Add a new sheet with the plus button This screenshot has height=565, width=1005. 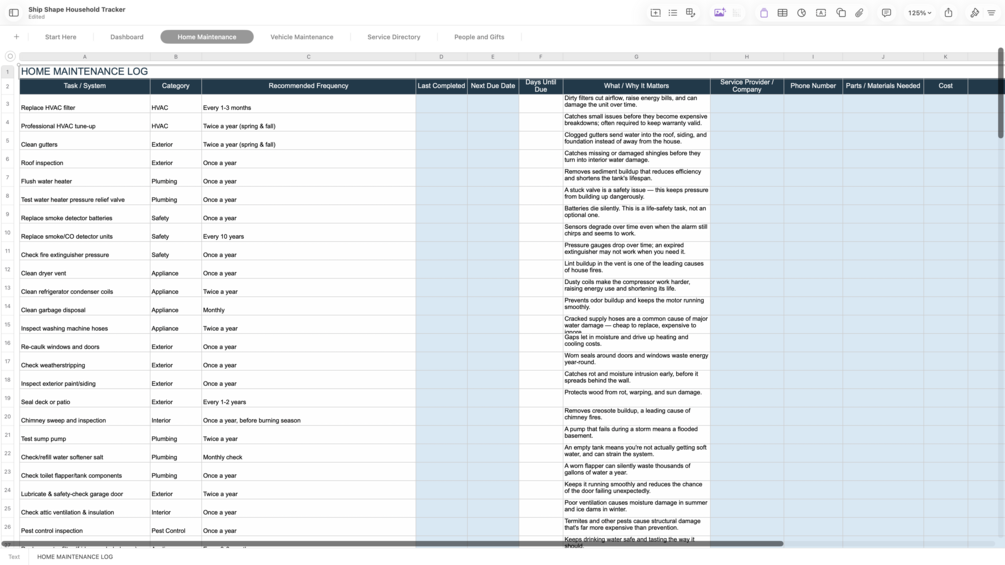(x=17, y=37)
